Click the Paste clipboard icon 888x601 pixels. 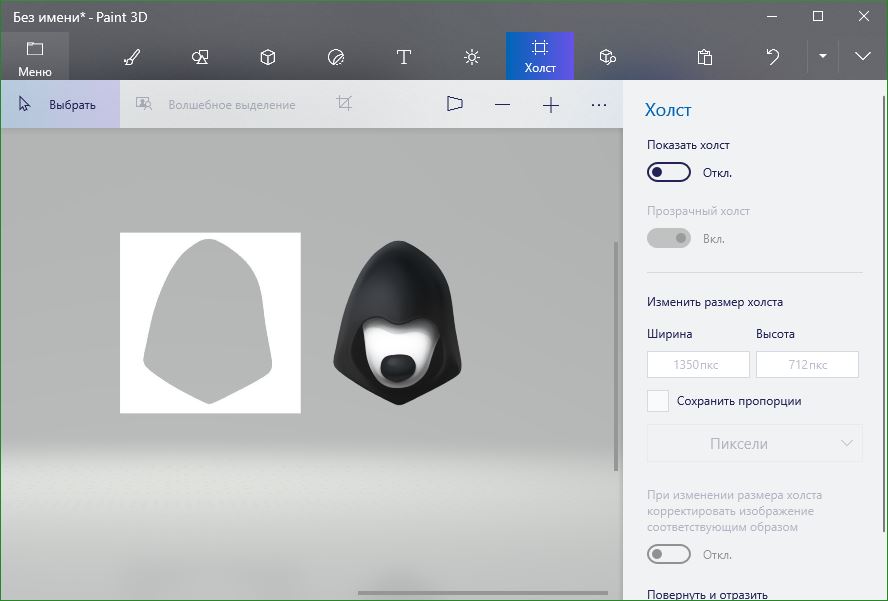pos(705,57)
